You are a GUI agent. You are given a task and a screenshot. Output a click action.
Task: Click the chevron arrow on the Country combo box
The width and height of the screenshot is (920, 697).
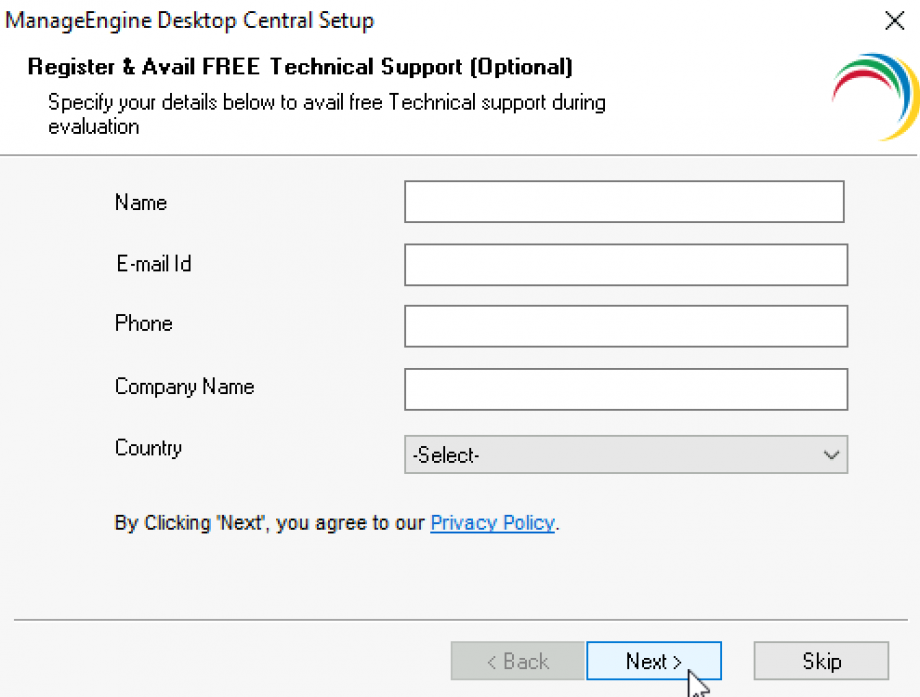point(831,455)
